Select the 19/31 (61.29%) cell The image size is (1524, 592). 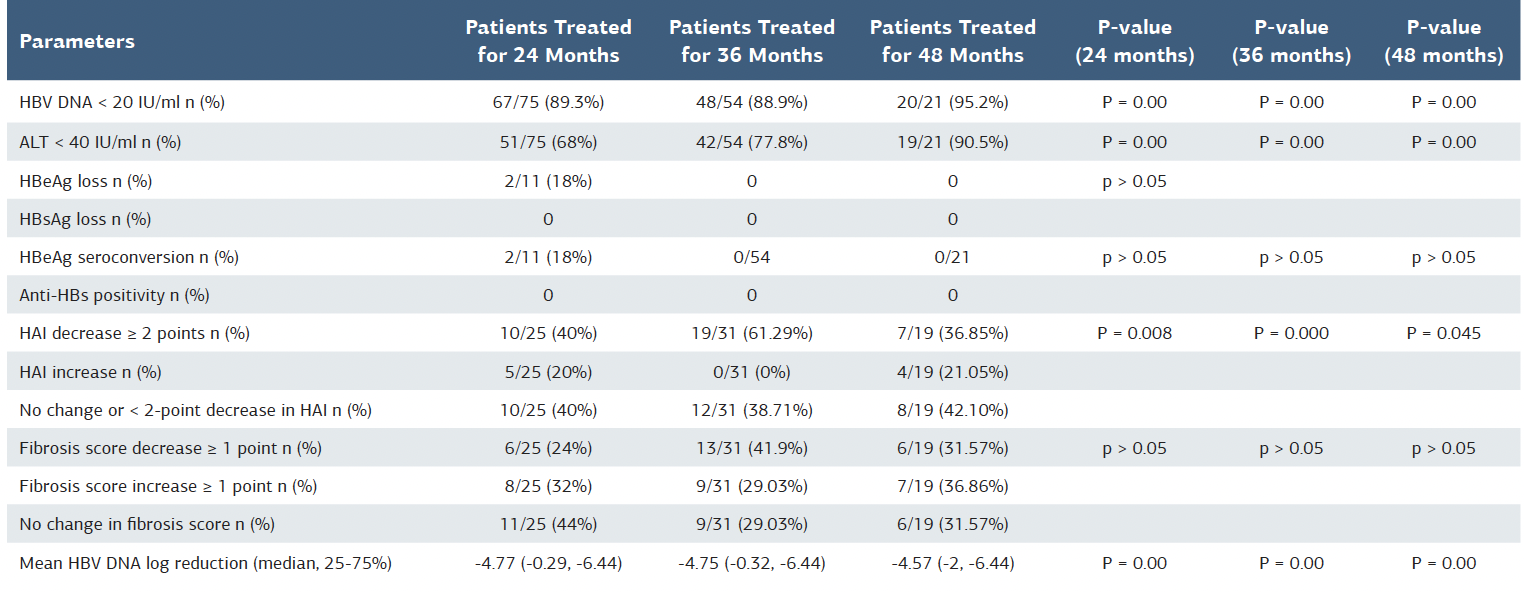(752, 333)
